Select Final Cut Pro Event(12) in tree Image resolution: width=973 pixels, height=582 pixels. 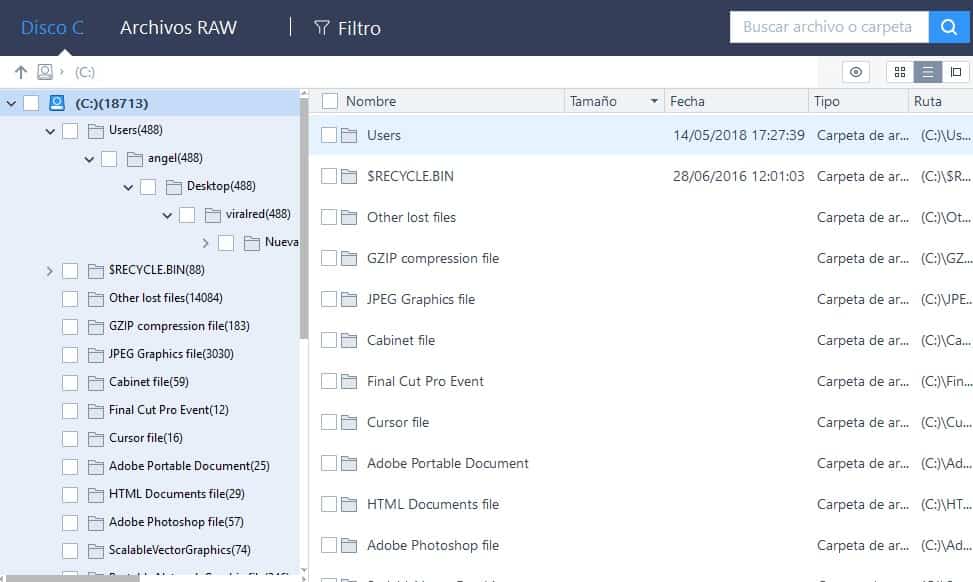[169, 410]
